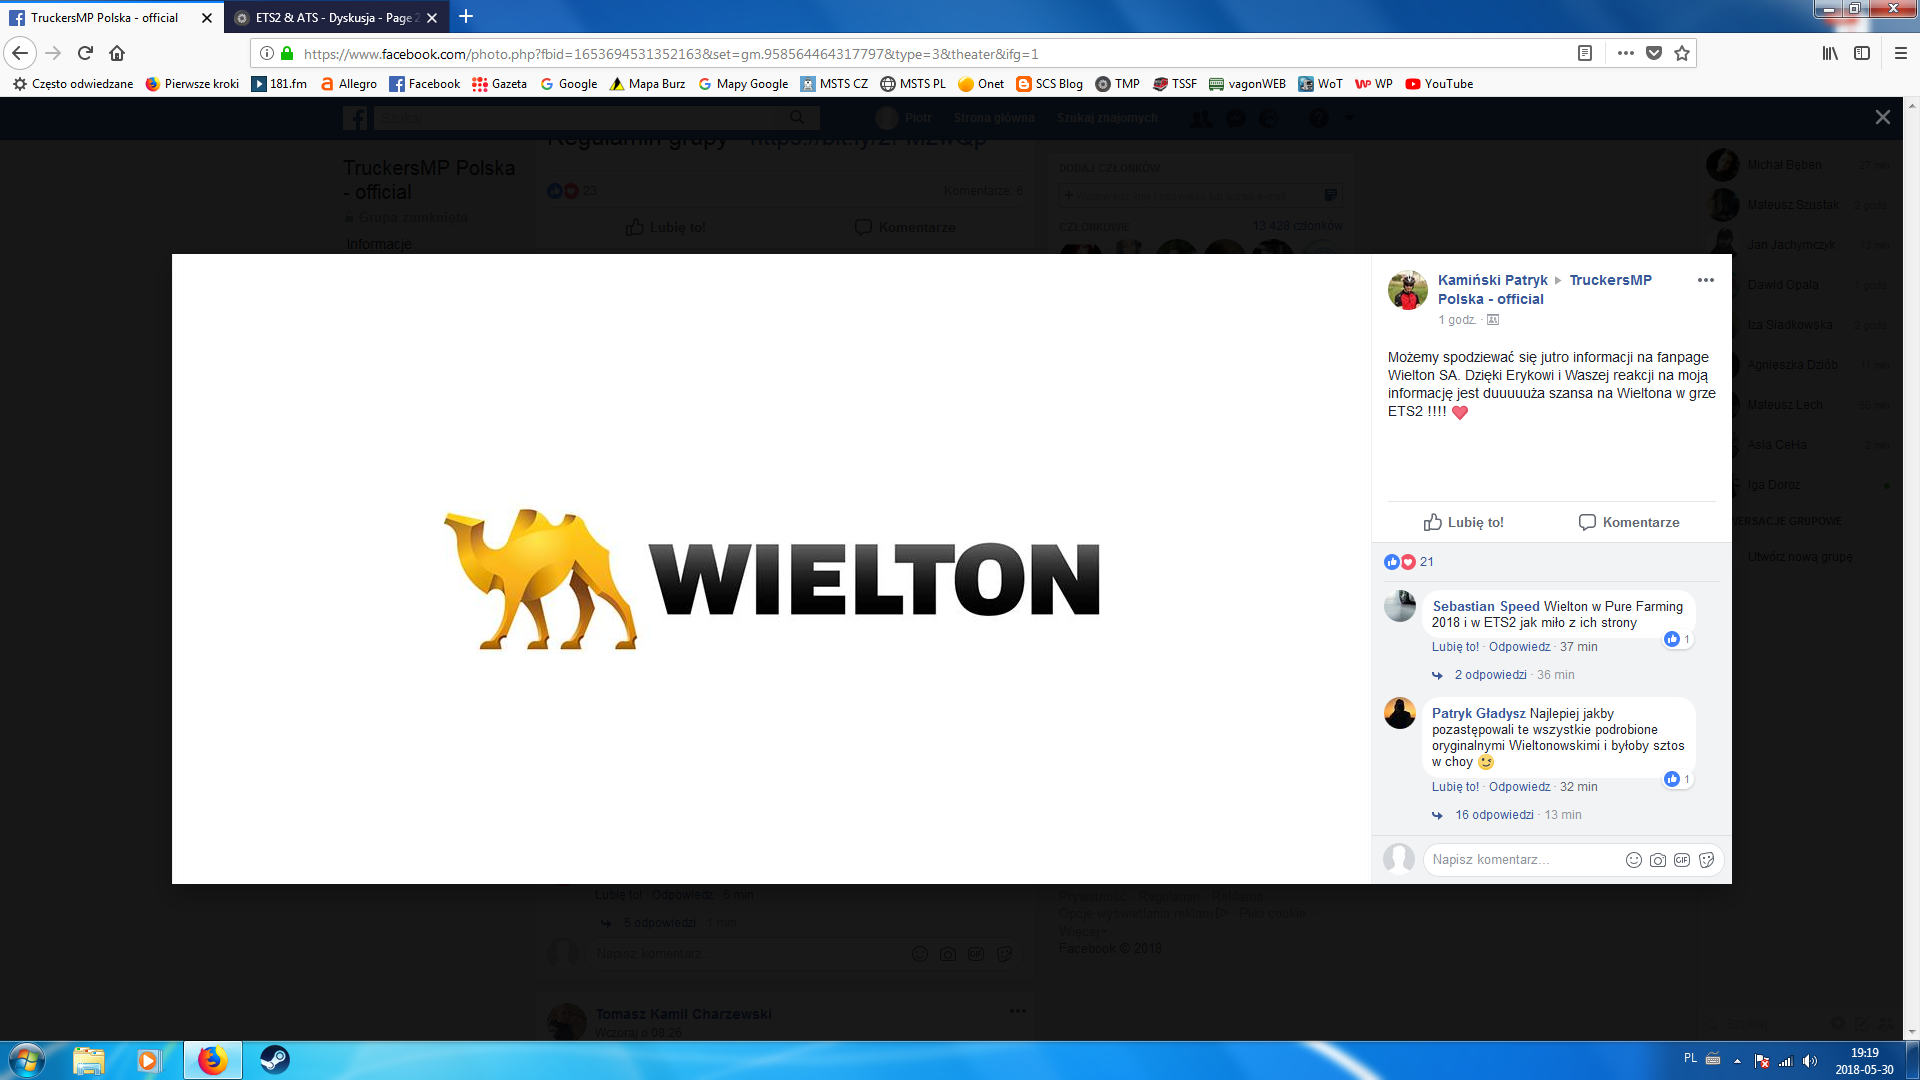The image size is (1920, 1080).
Task: Reload the current page
Action: pos(86,53)
